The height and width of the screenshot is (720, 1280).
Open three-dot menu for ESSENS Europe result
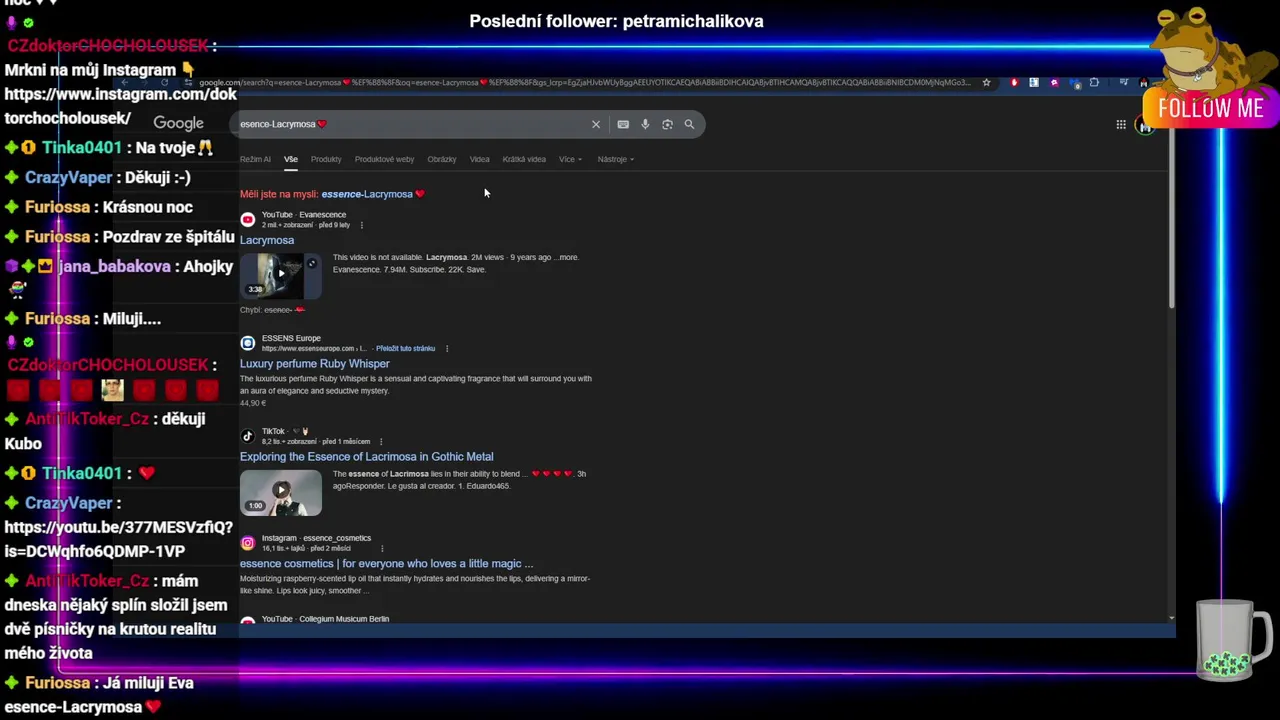click(x=447, y=349)
